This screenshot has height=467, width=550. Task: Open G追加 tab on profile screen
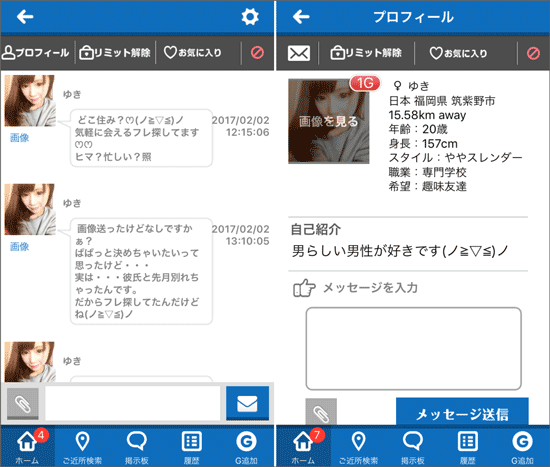point(522,446)
